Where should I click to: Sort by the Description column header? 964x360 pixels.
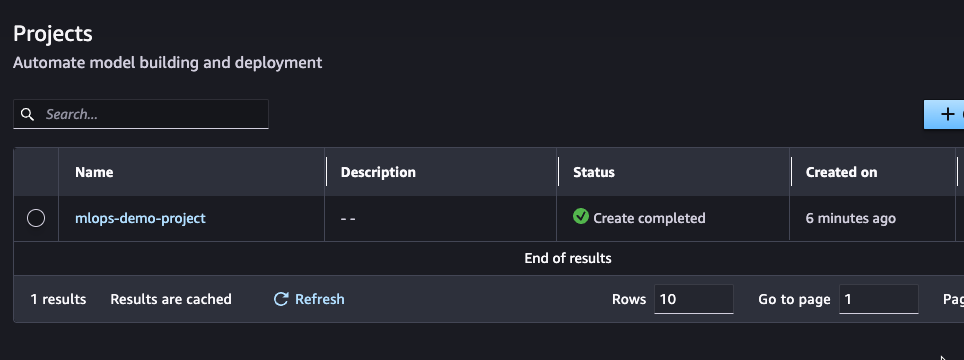378,172
